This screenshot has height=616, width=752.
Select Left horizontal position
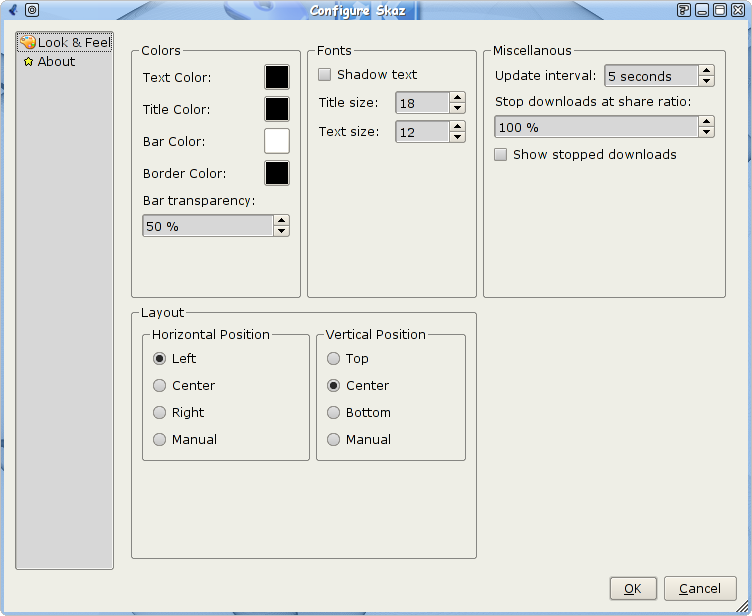(159, 358)
